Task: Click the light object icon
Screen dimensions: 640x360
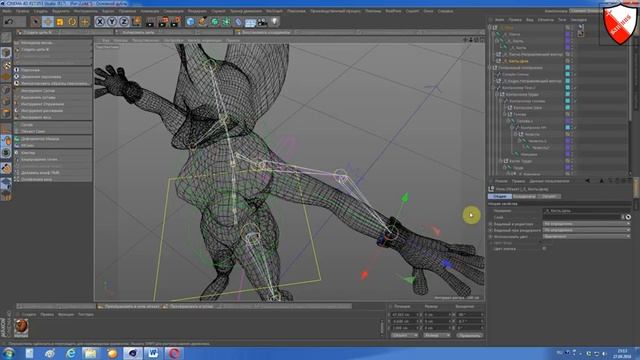Action: coord(275,21)
